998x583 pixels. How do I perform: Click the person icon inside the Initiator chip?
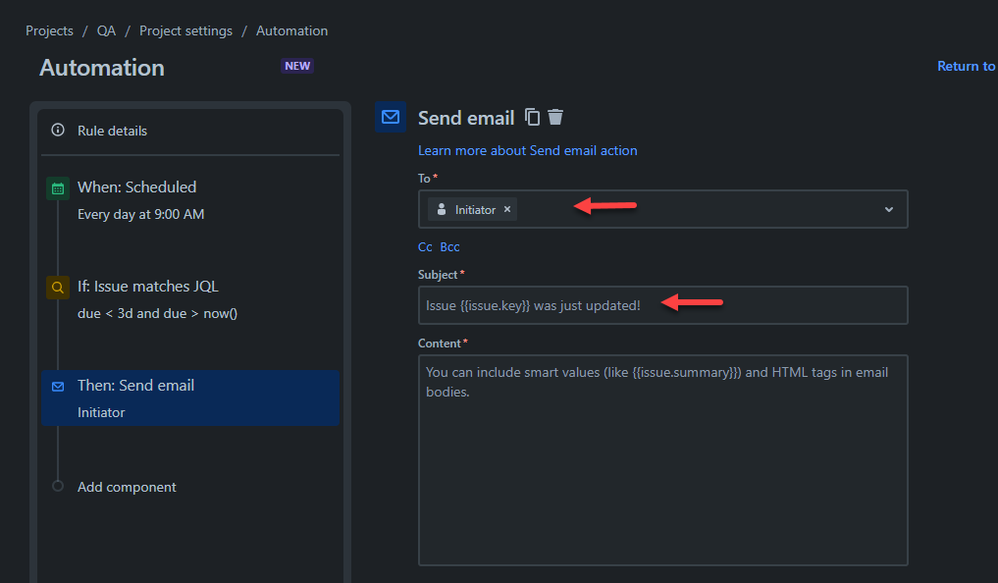(442, 209)
